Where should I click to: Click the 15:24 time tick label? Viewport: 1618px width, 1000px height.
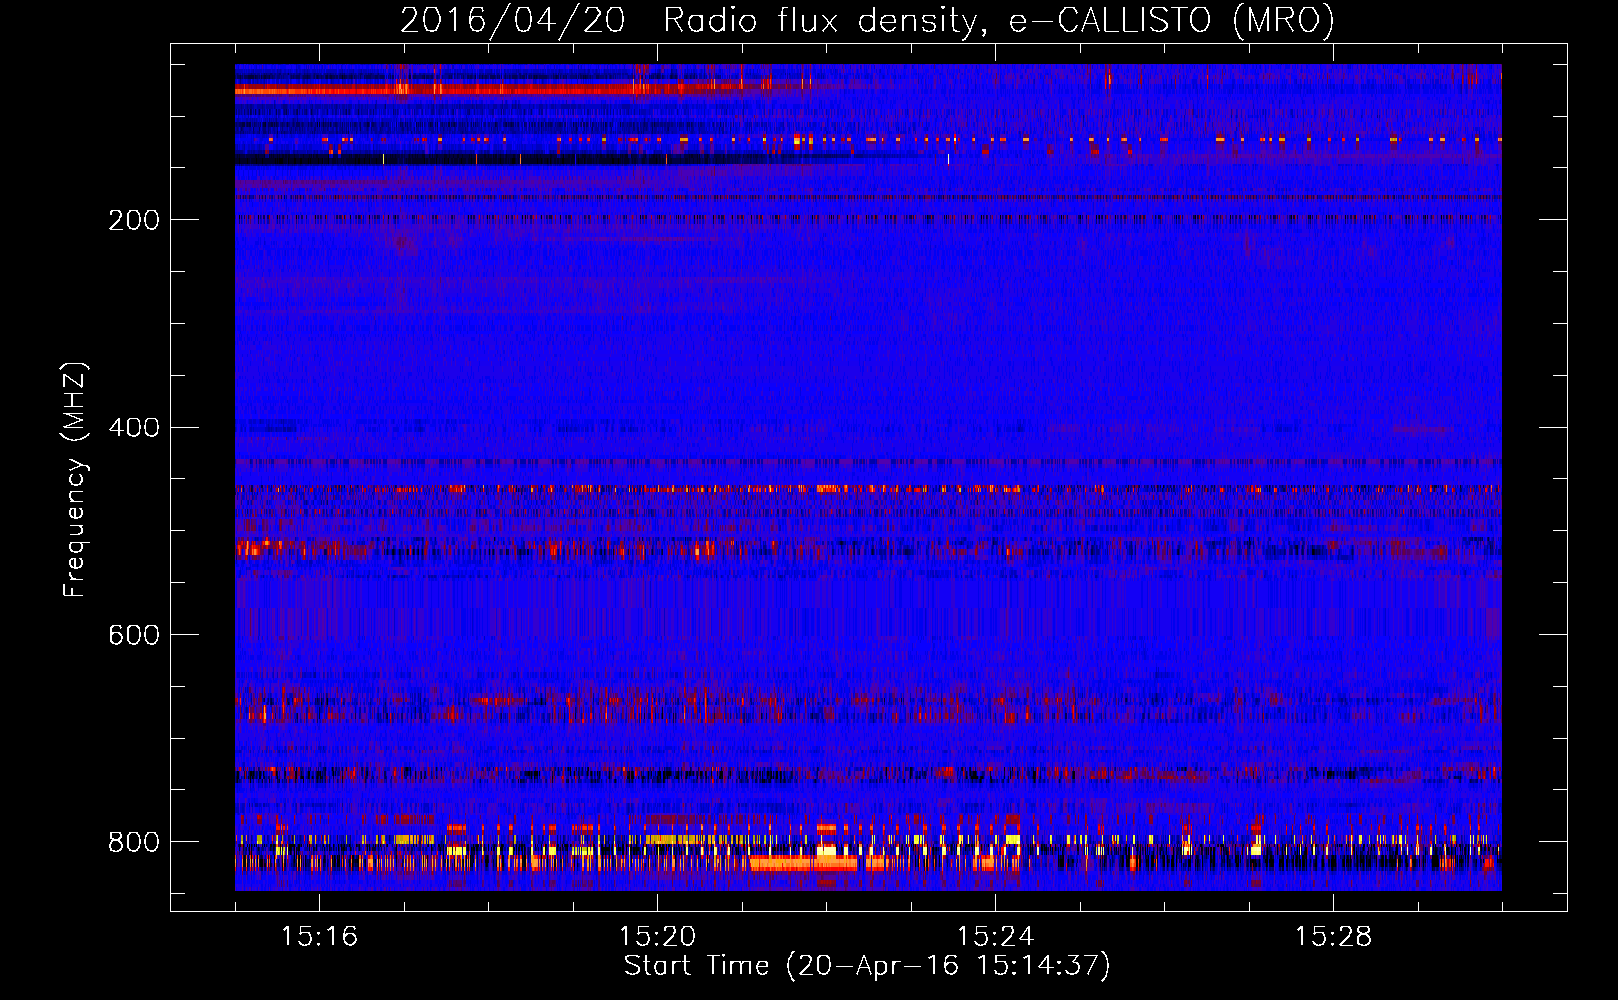click(995, 936)
